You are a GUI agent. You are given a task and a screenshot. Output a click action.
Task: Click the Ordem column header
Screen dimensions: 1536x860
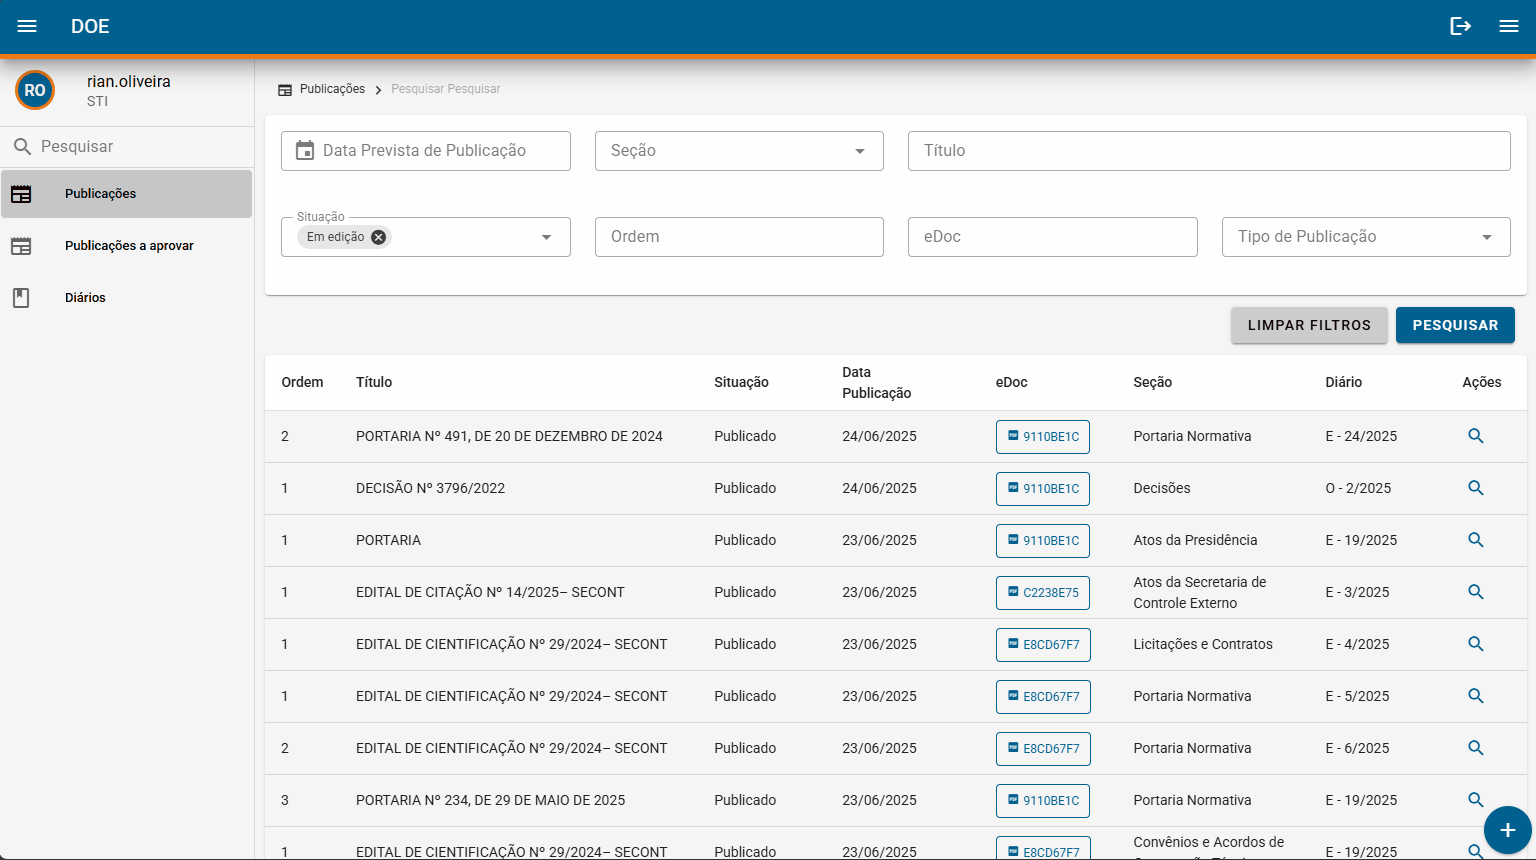pos(302,382)
